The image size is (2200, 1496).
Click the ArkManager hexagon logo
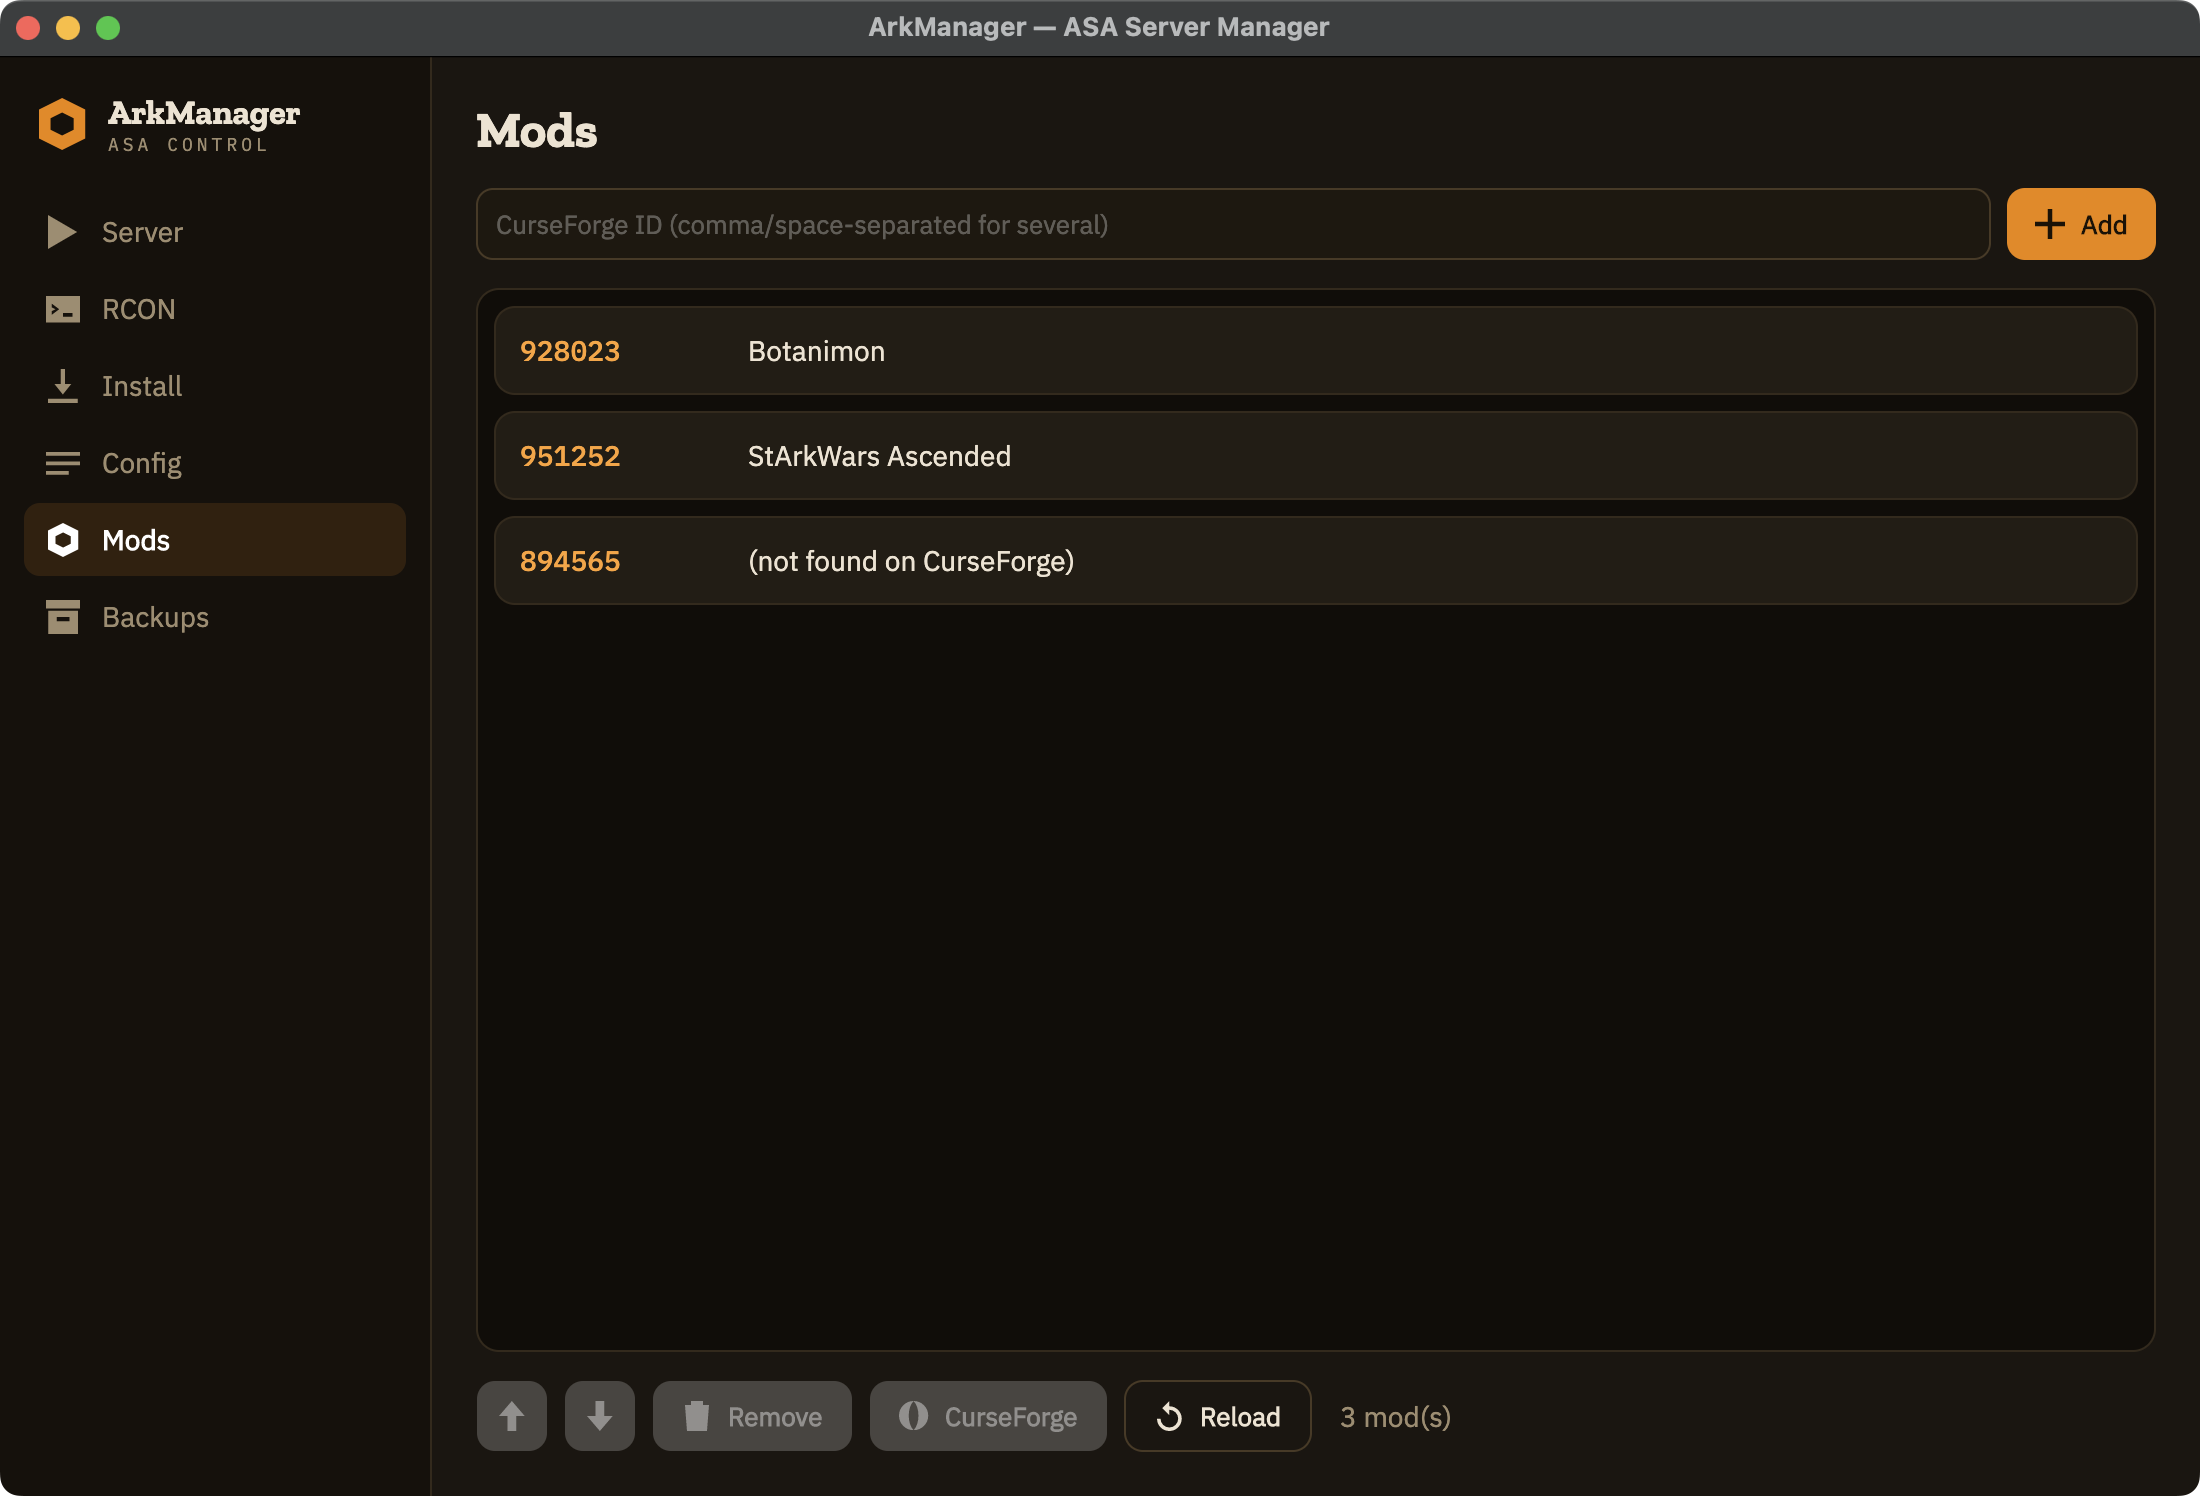[x=62, y=124]
